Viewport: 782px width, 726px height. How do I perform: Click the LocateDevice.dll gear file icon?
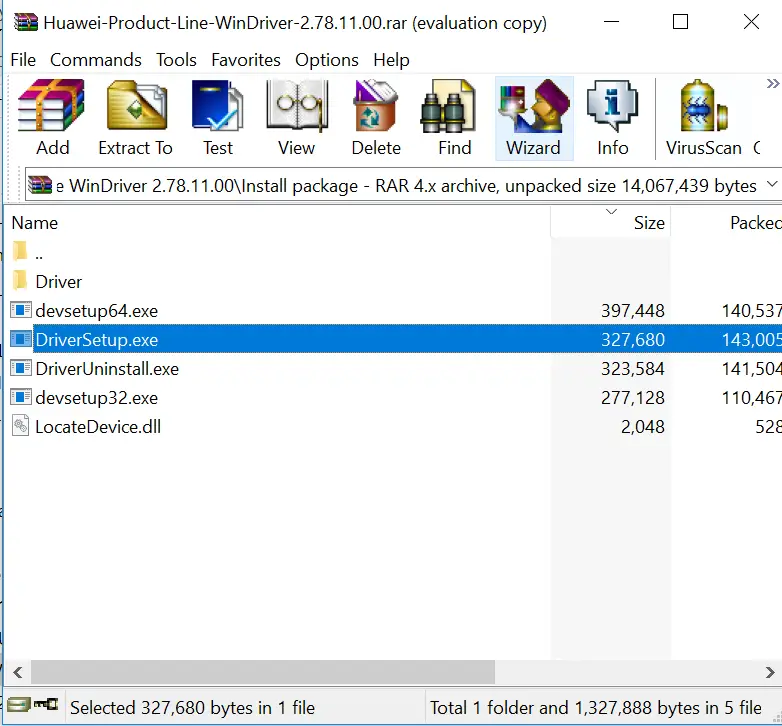tap(20, 426)
